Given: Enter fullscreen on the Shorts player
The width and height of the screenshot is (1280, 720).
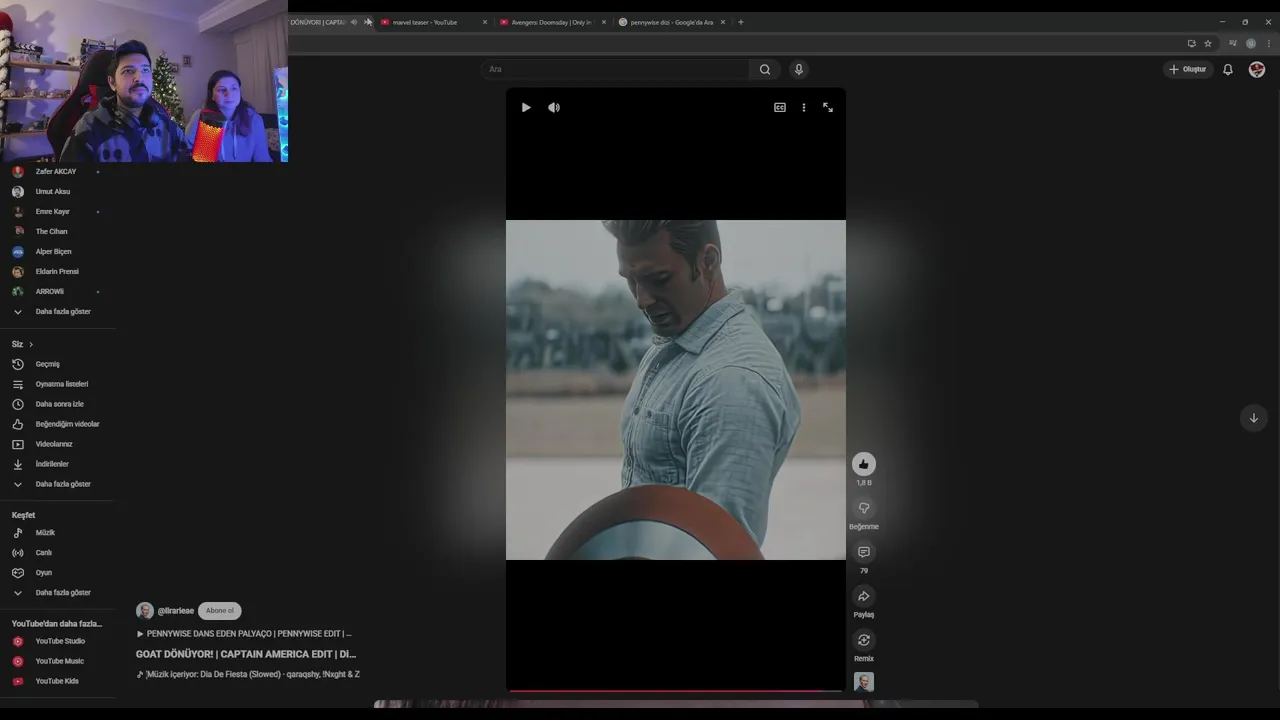Looking at the screenshot, I should 828,107.
